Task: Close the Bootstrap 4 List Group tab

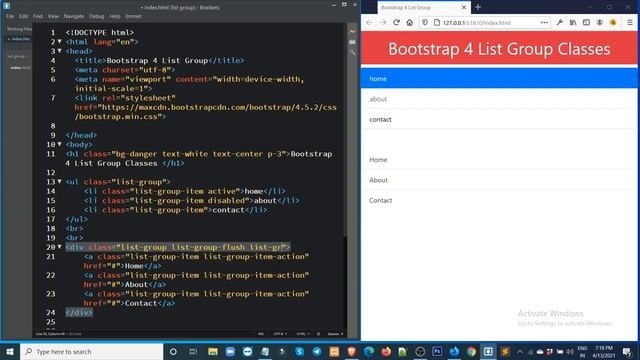Action: click(464, 7)
